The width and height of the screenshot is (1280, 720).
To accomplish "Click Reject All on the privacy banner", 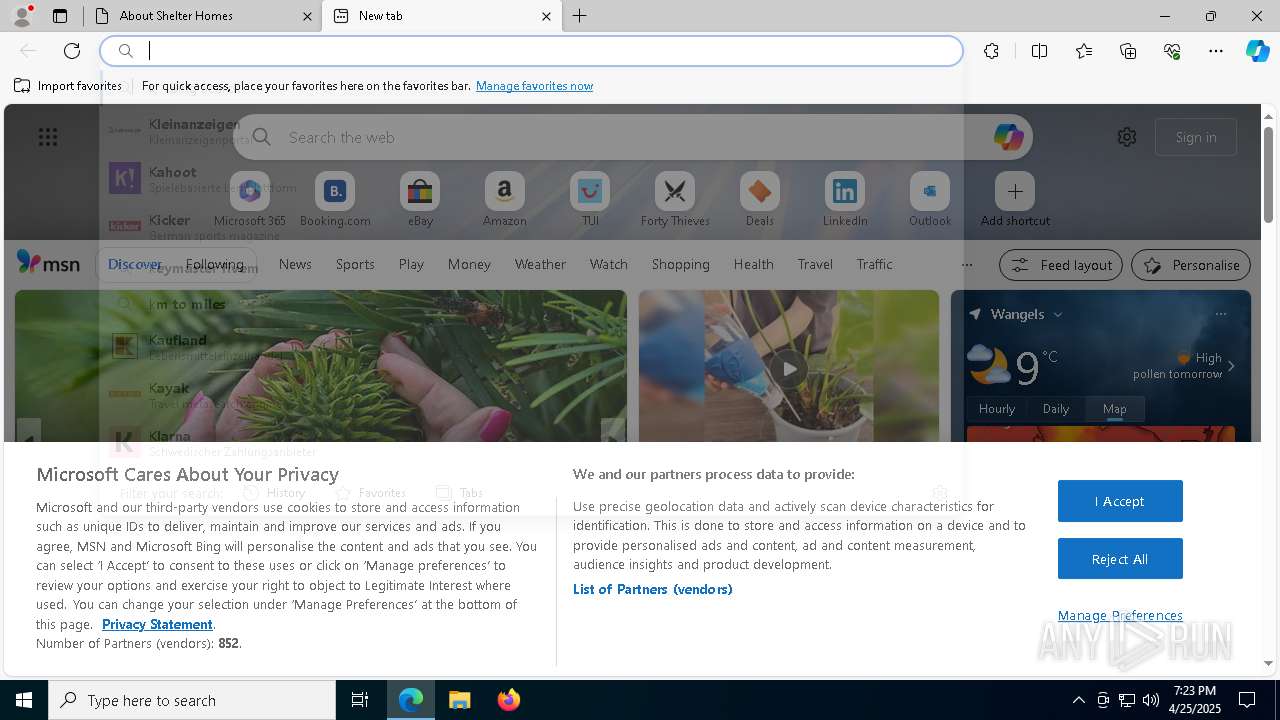I will click(x=1120, y=559).
